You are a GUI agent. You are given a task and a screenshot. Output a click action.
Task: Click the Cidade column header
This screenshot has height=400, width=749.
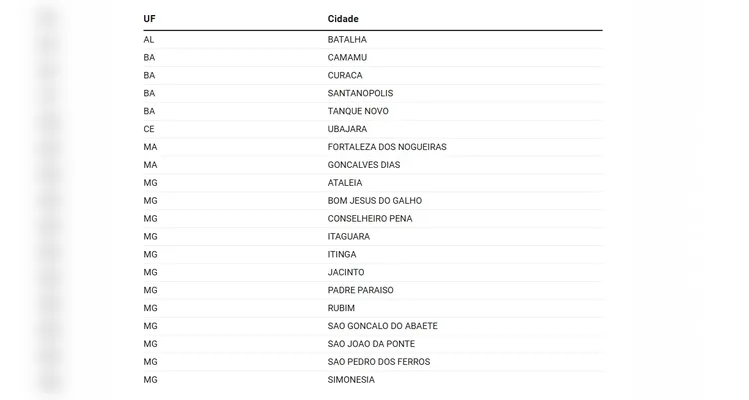coord(343,19)
